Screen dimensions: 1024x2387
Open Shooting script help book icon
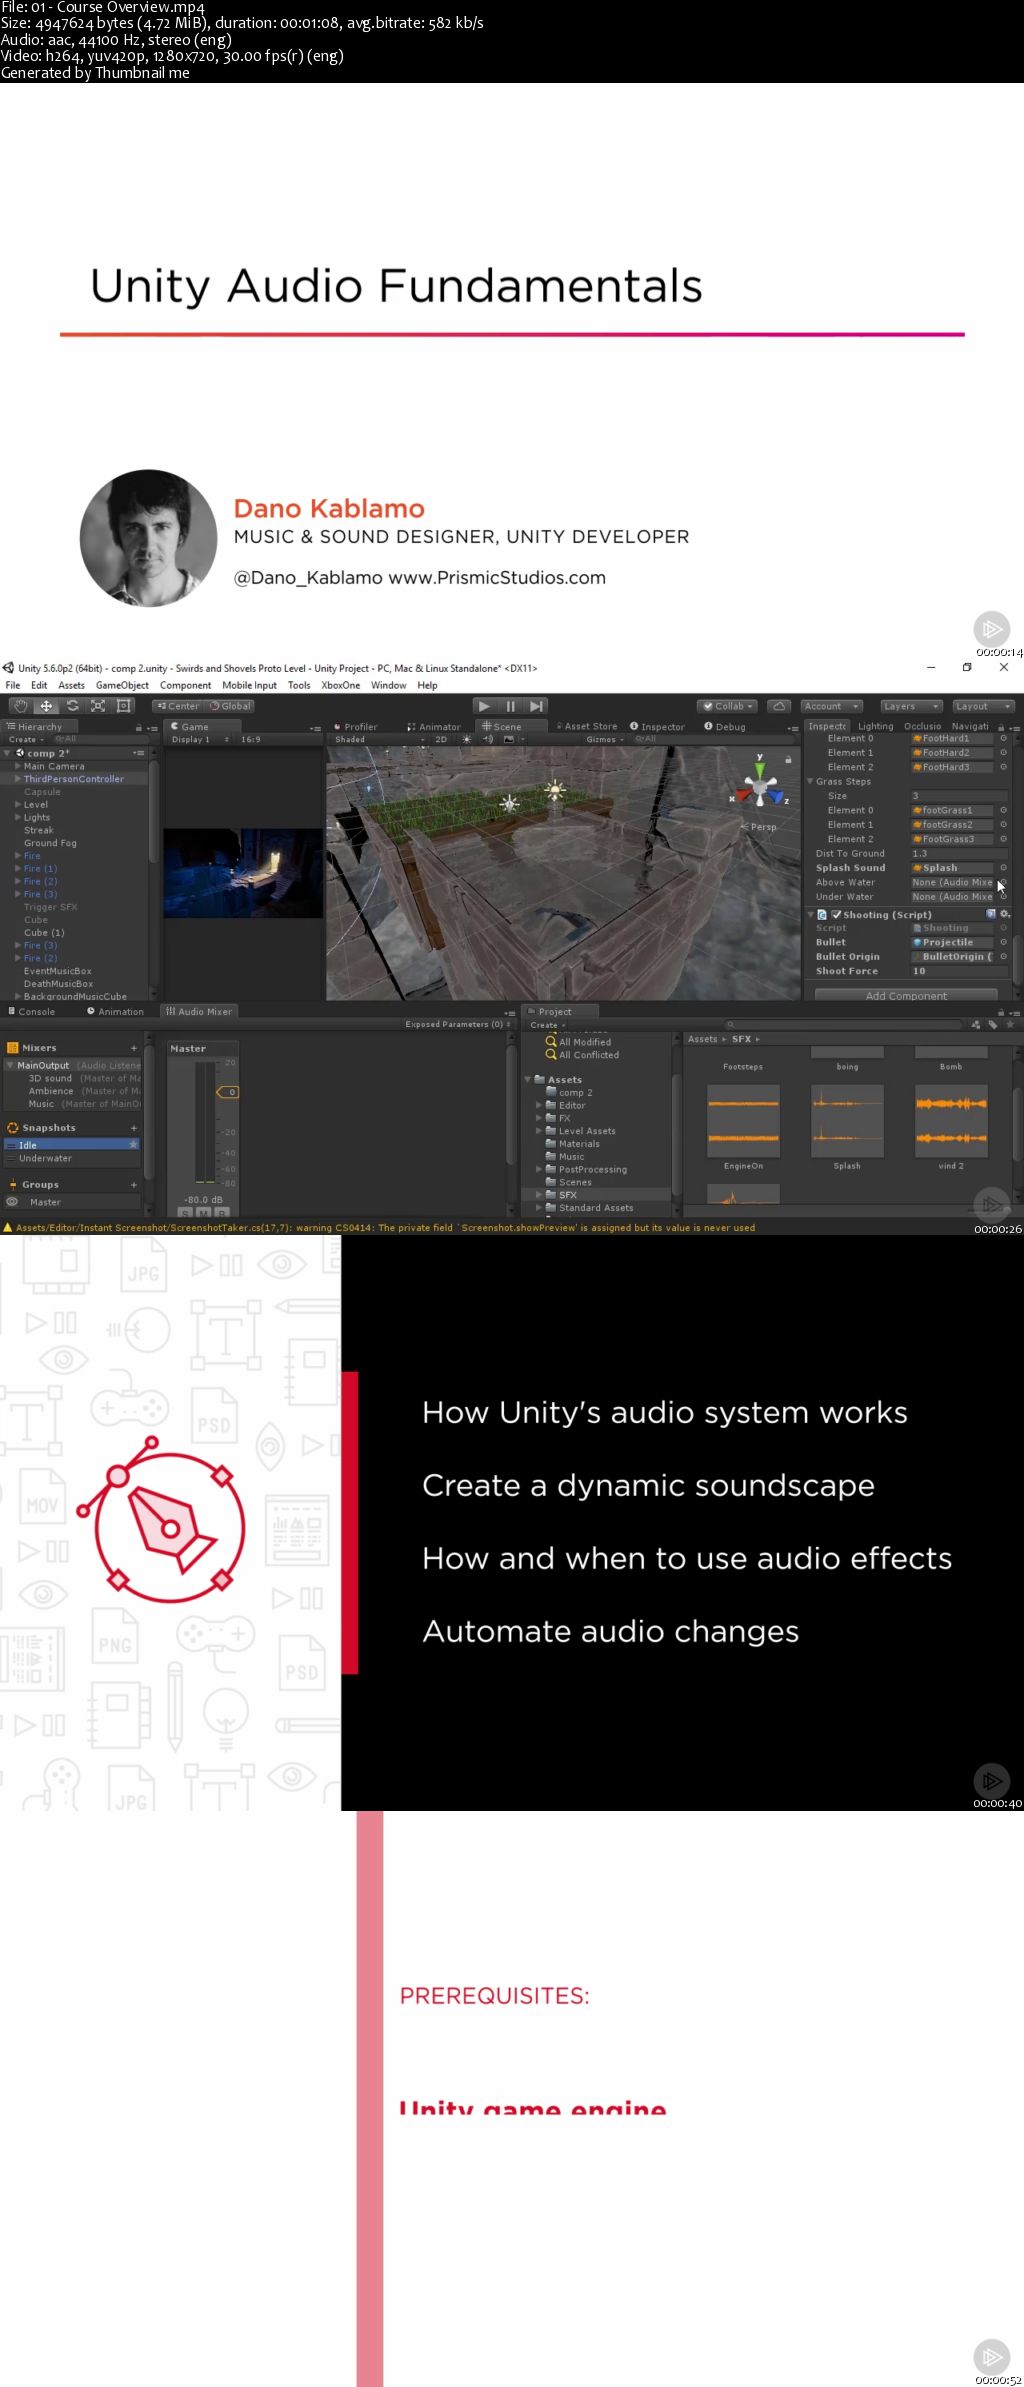(991, 915)
